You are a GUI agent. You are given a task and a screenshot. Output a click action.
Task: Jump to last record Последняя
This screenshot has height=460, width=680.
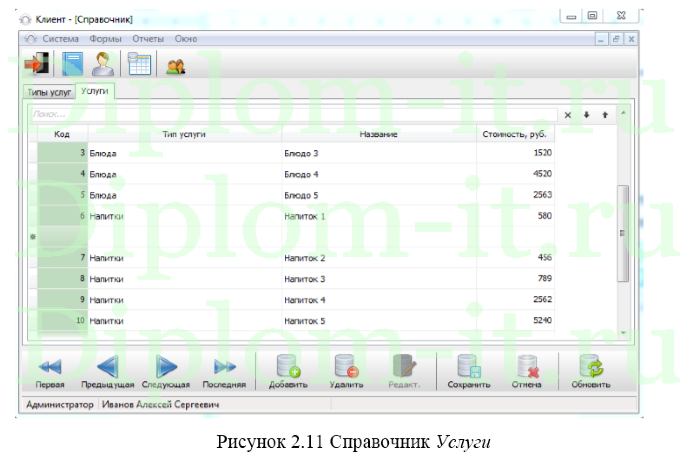[224, 372]
